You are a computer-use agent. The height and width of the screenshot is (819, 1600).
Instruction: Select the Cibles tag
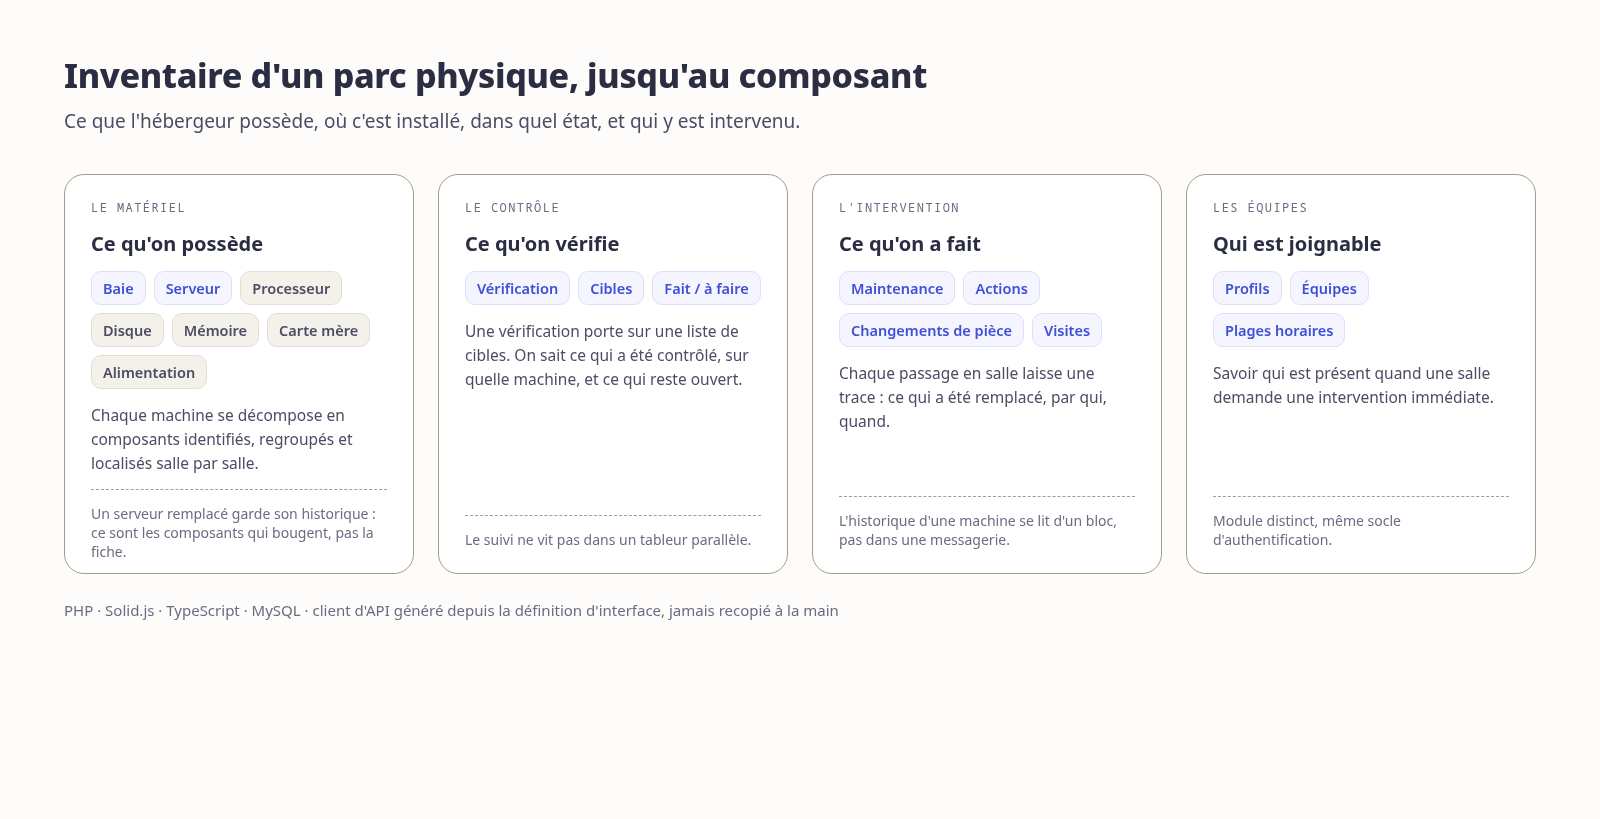coord(611,288)
